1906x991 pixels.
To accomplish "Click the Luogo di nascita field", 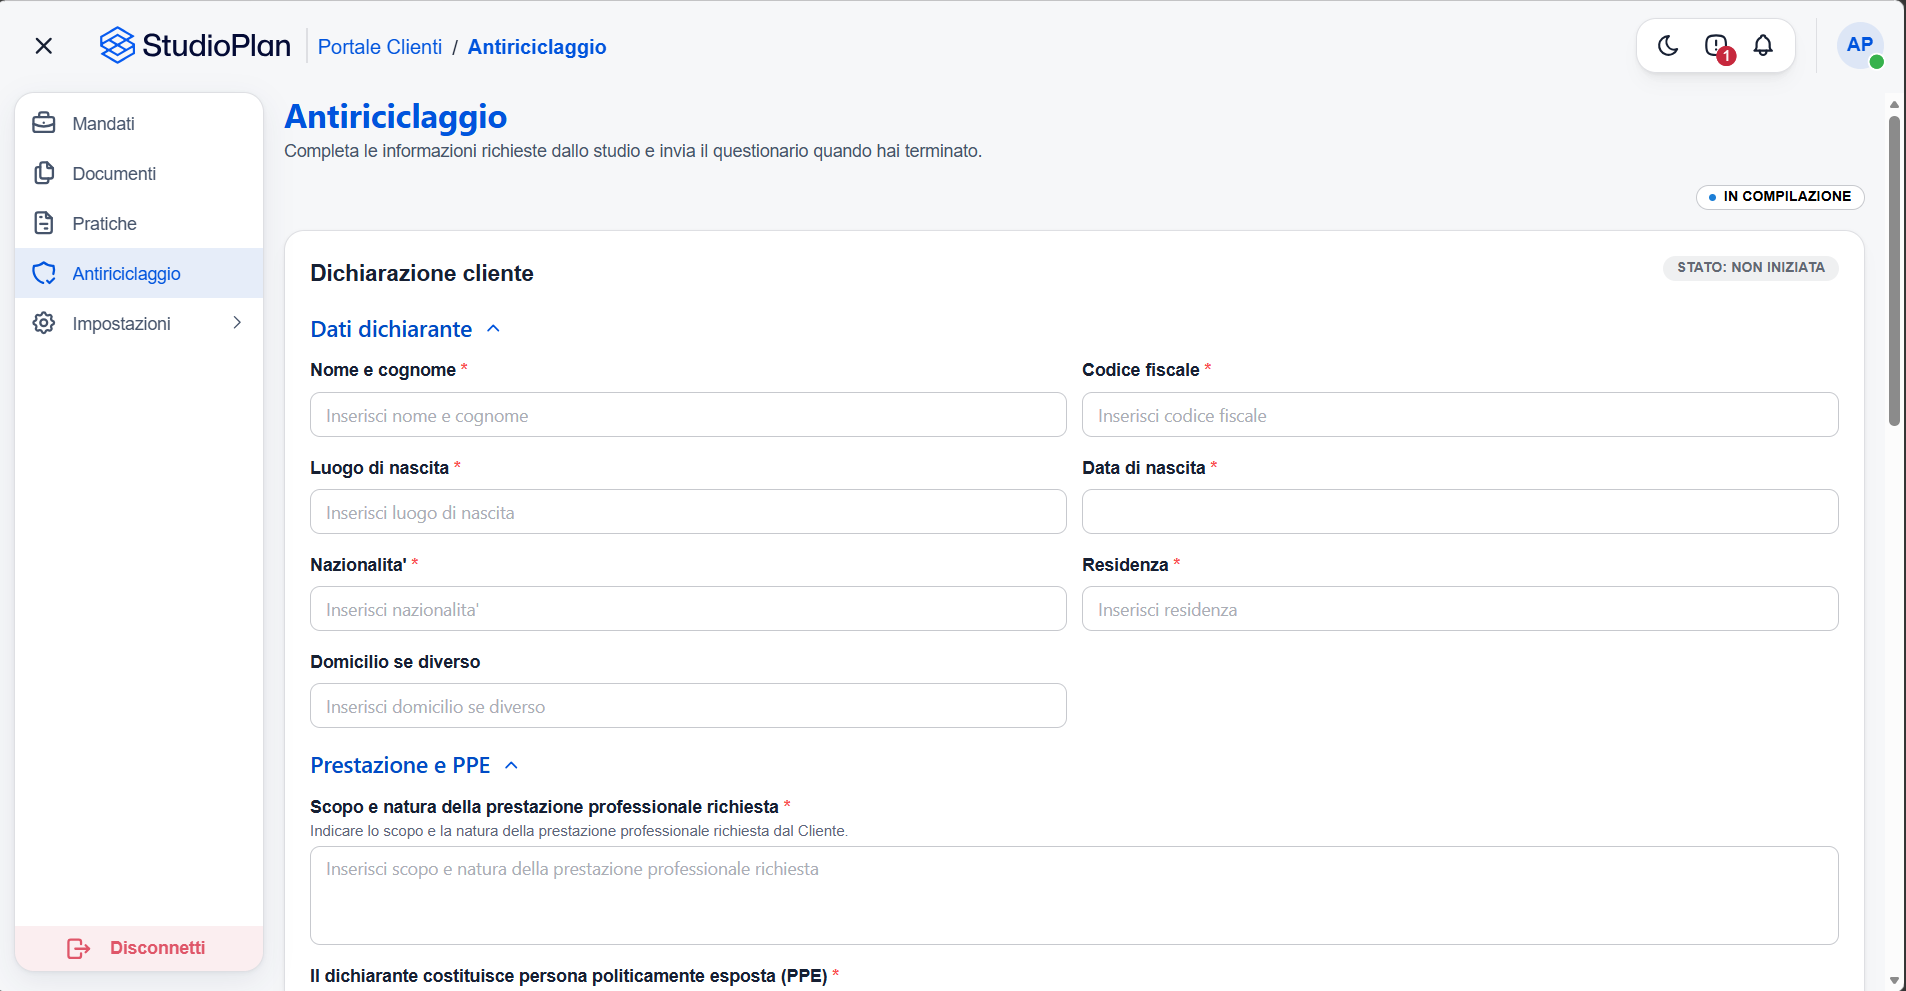I will point(688,512).
